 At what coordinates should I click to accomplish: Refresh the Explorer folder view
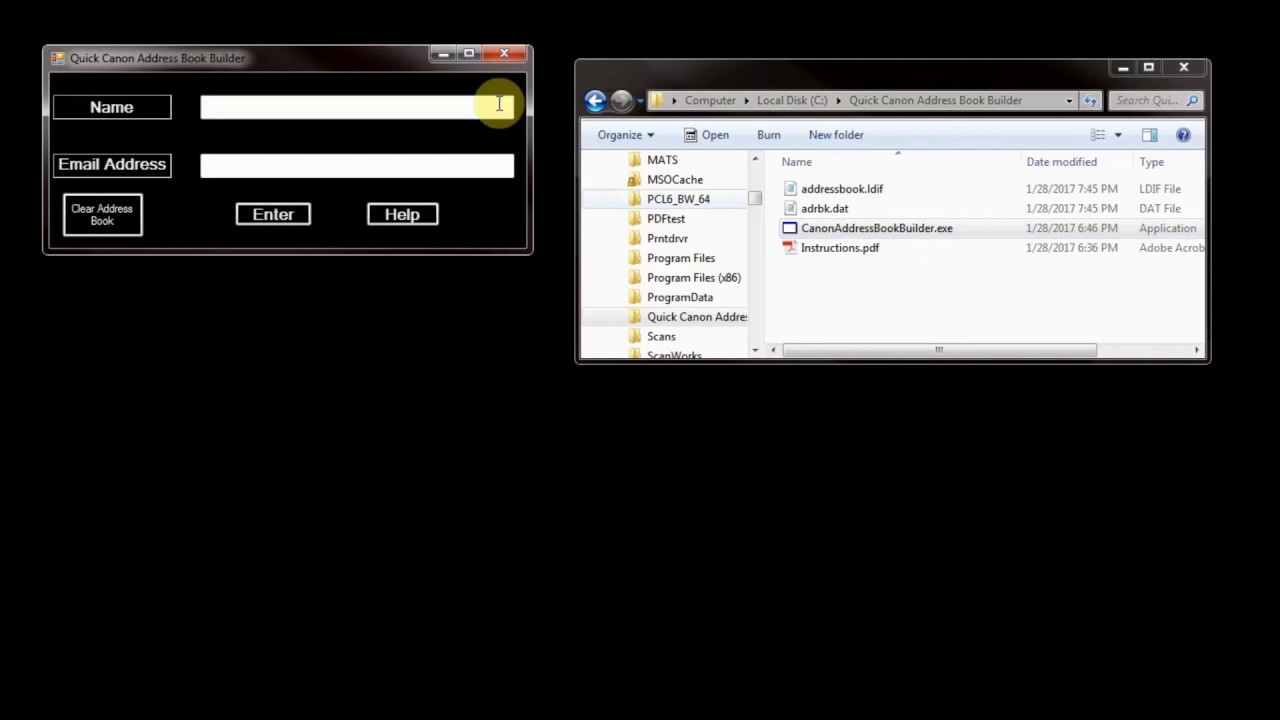[x=1090, y=100]
